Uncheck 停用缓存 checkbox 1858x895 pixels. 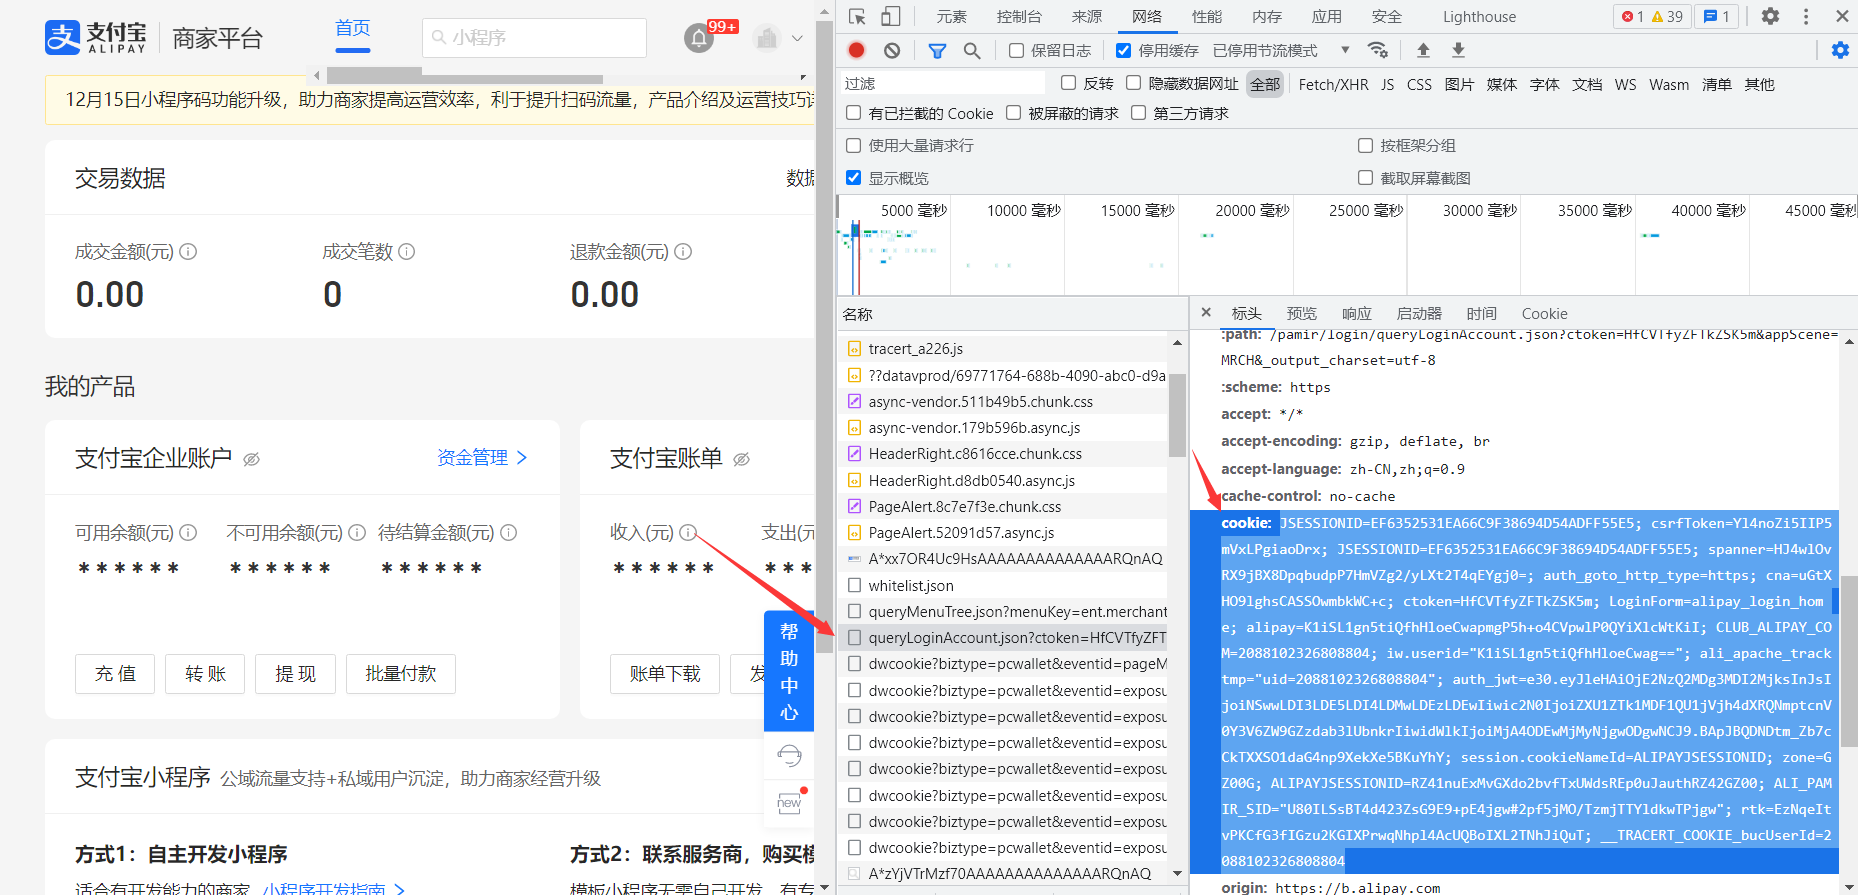[1124, 50]
